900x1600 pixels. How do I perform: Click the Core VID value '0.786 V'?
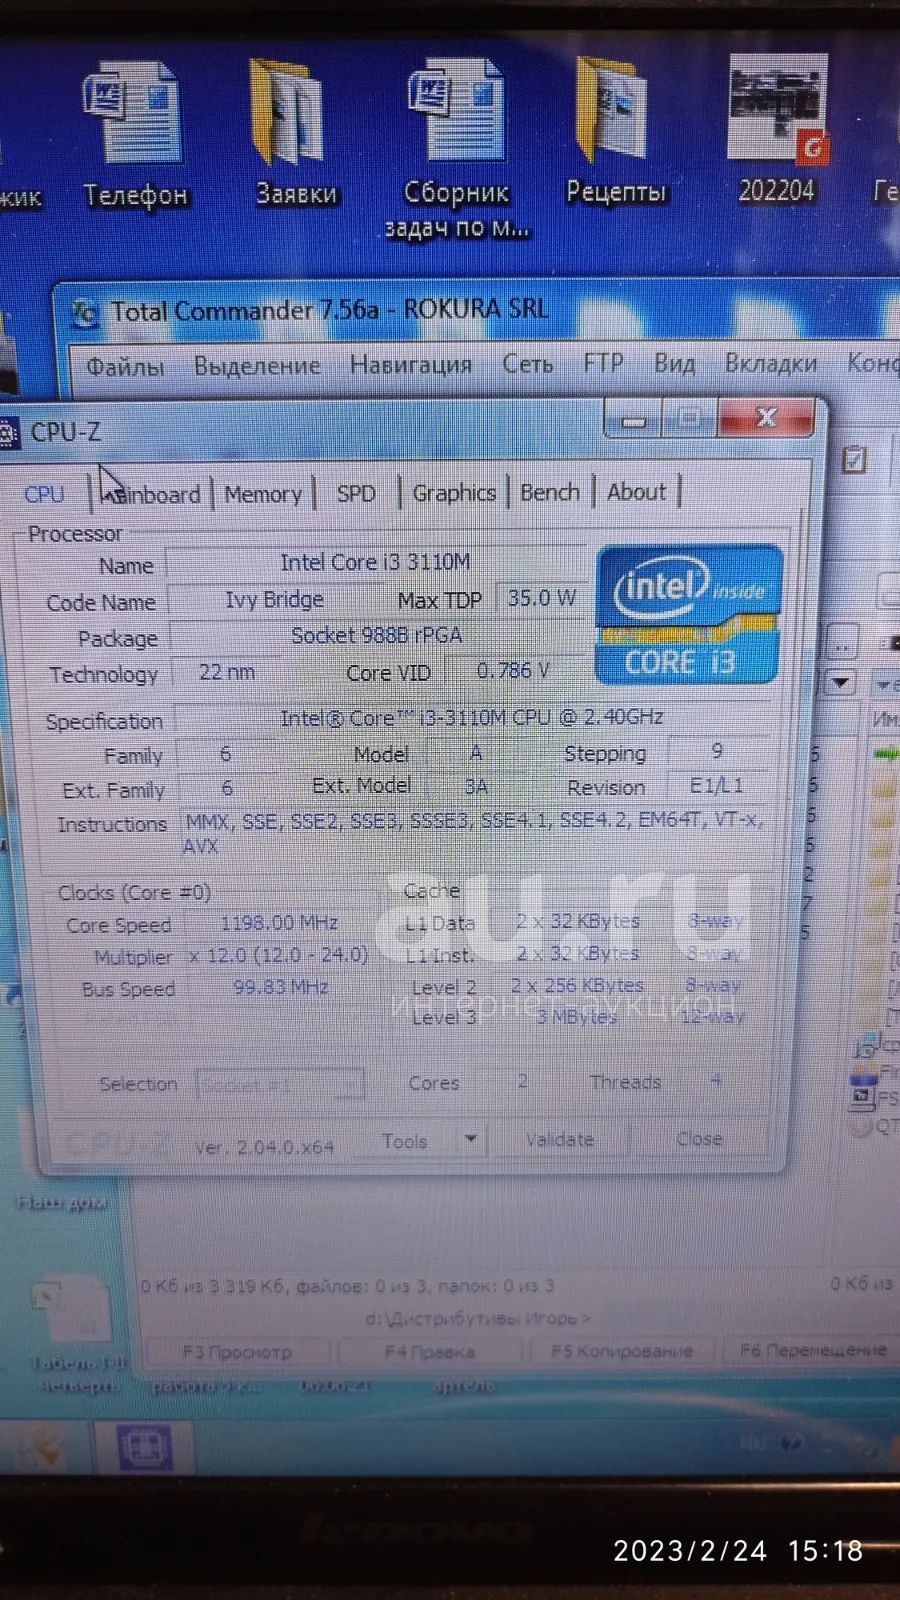pyautogui.click(x=514, y=670)
